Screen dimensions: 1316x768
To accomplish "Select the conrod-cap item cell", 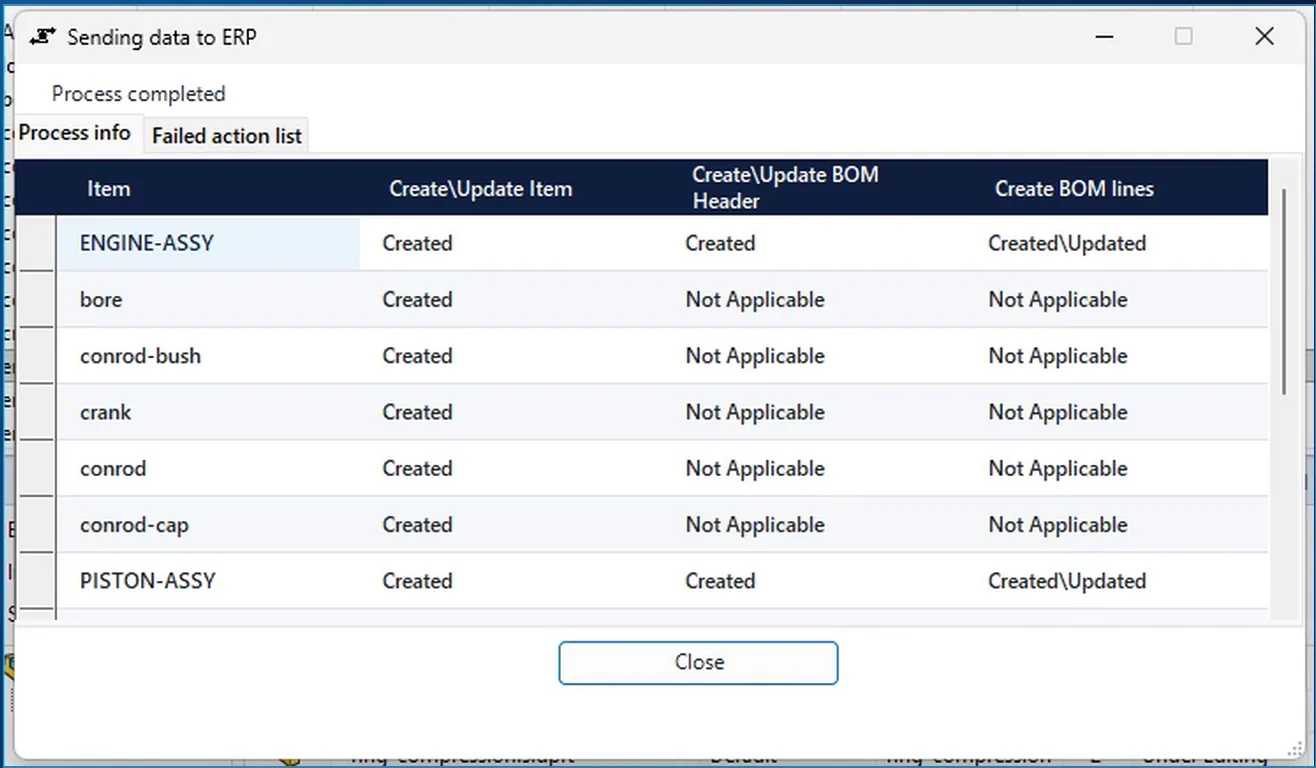I will tap(208, 524).
